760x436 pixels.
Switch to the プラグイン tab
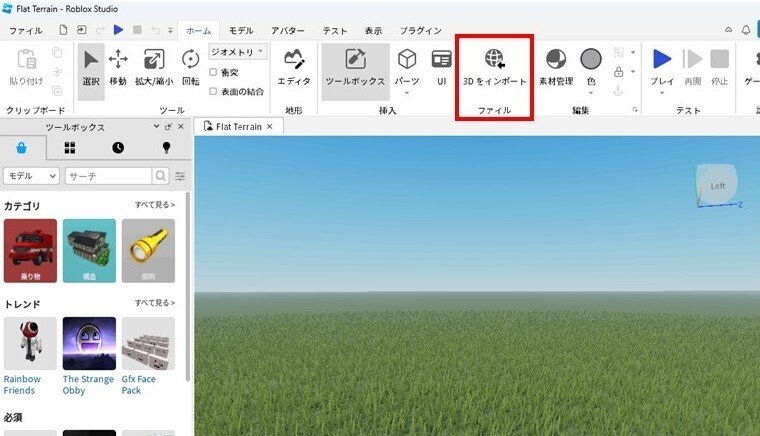[421, 31]
